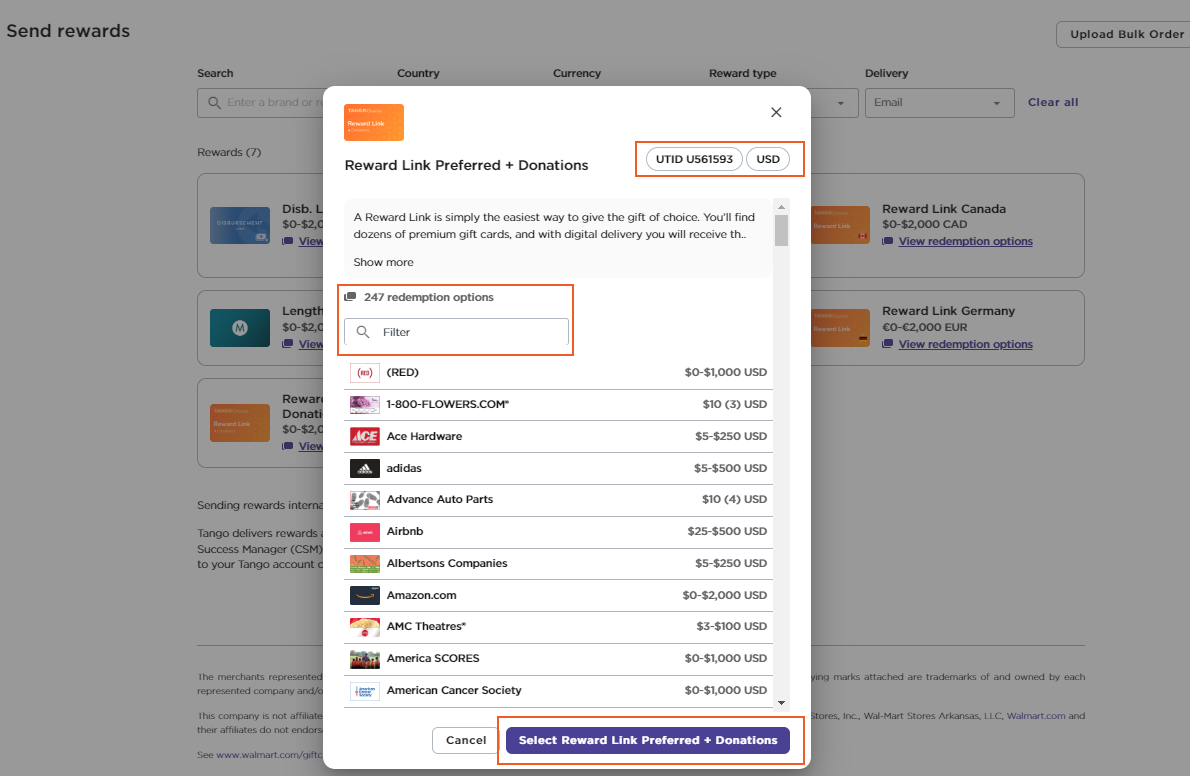
Task: Click the (RED) brand icon
Action: [x=364, y=372]
